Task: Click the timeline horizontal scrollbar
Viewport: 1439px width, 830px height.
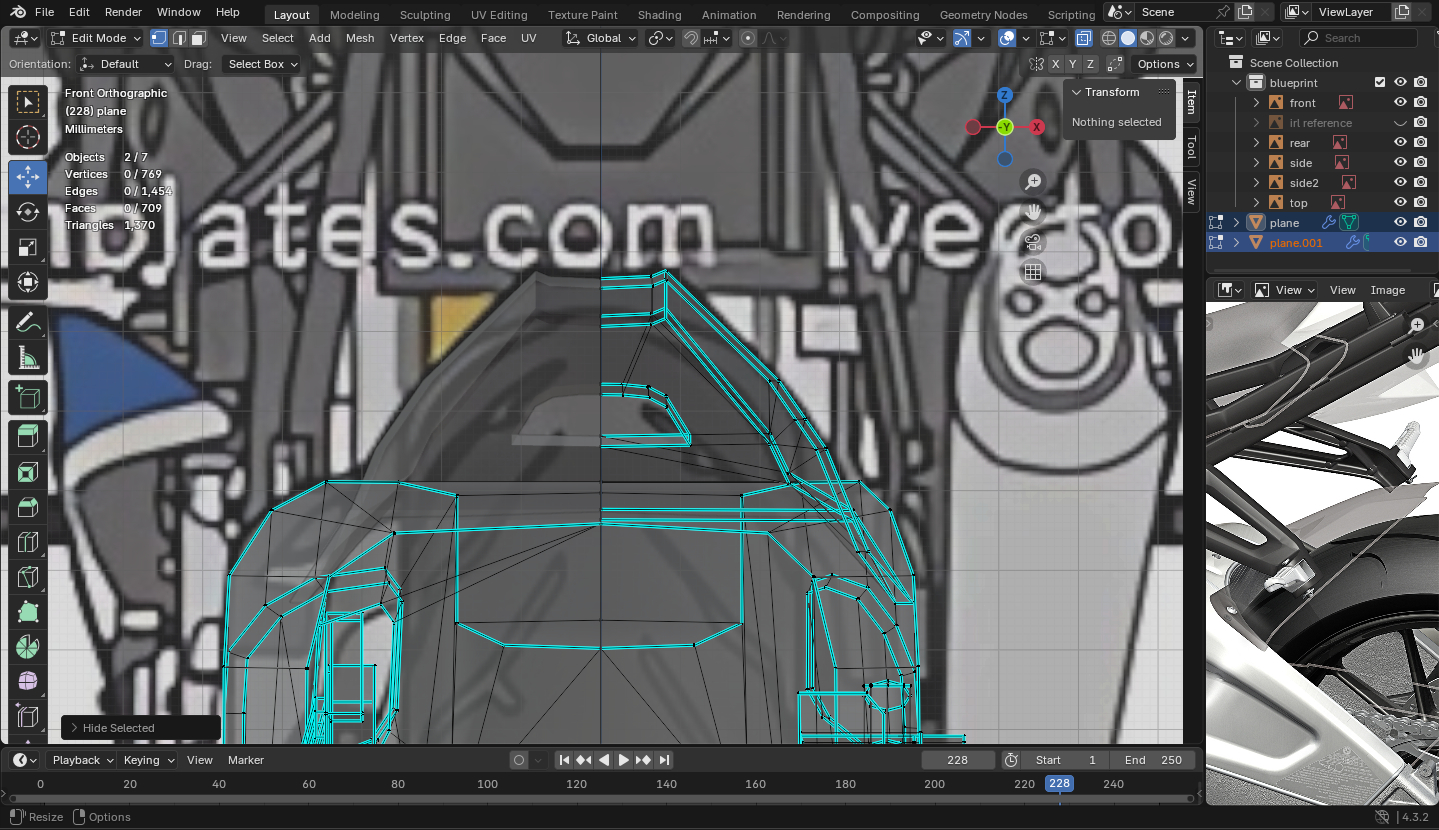Action: click(x=602, y=799)
